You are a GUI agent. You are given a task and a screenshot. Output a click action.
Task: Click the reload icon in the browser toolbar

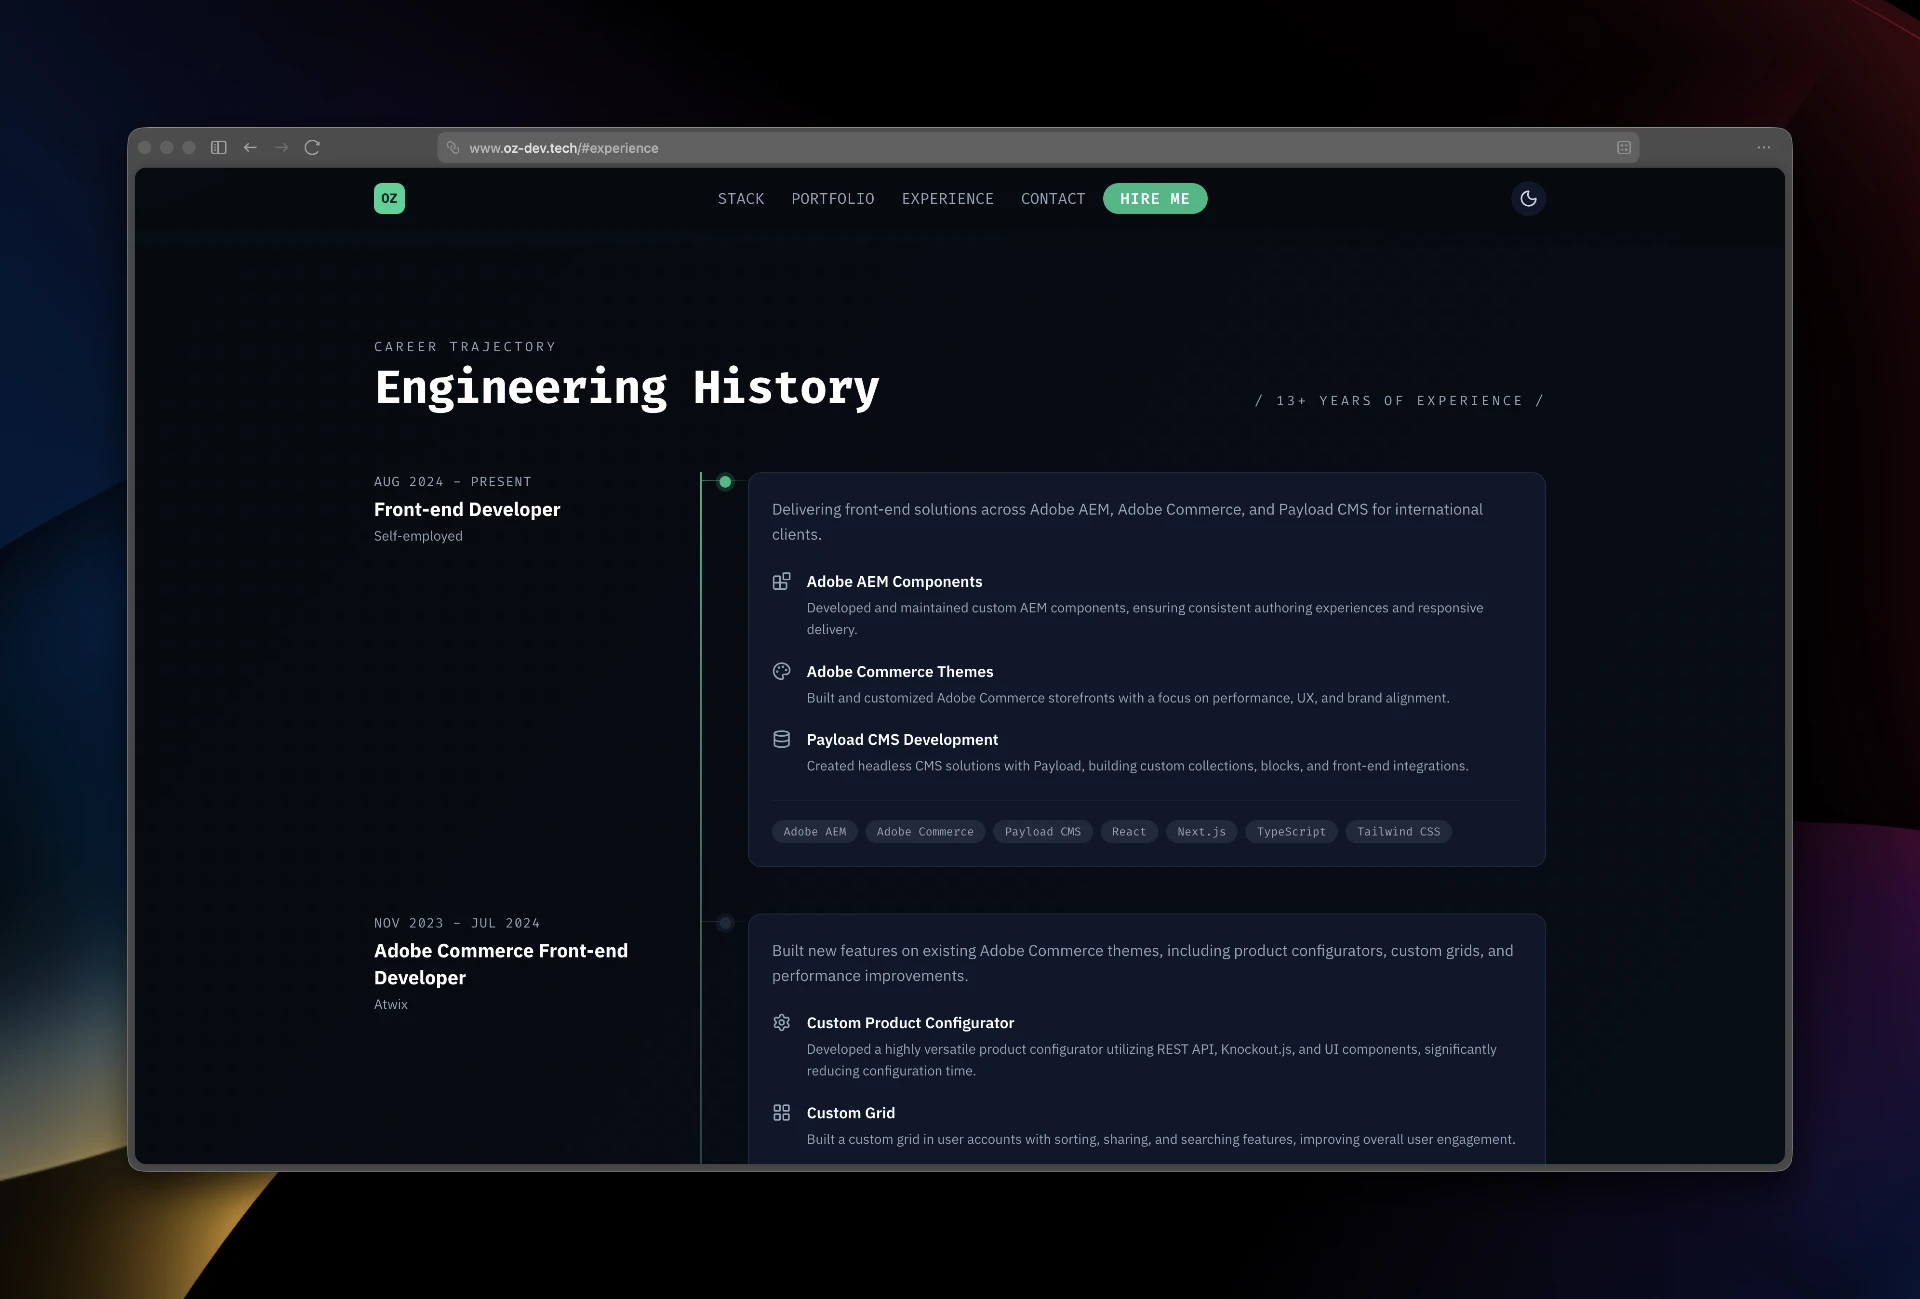[312, 147]
